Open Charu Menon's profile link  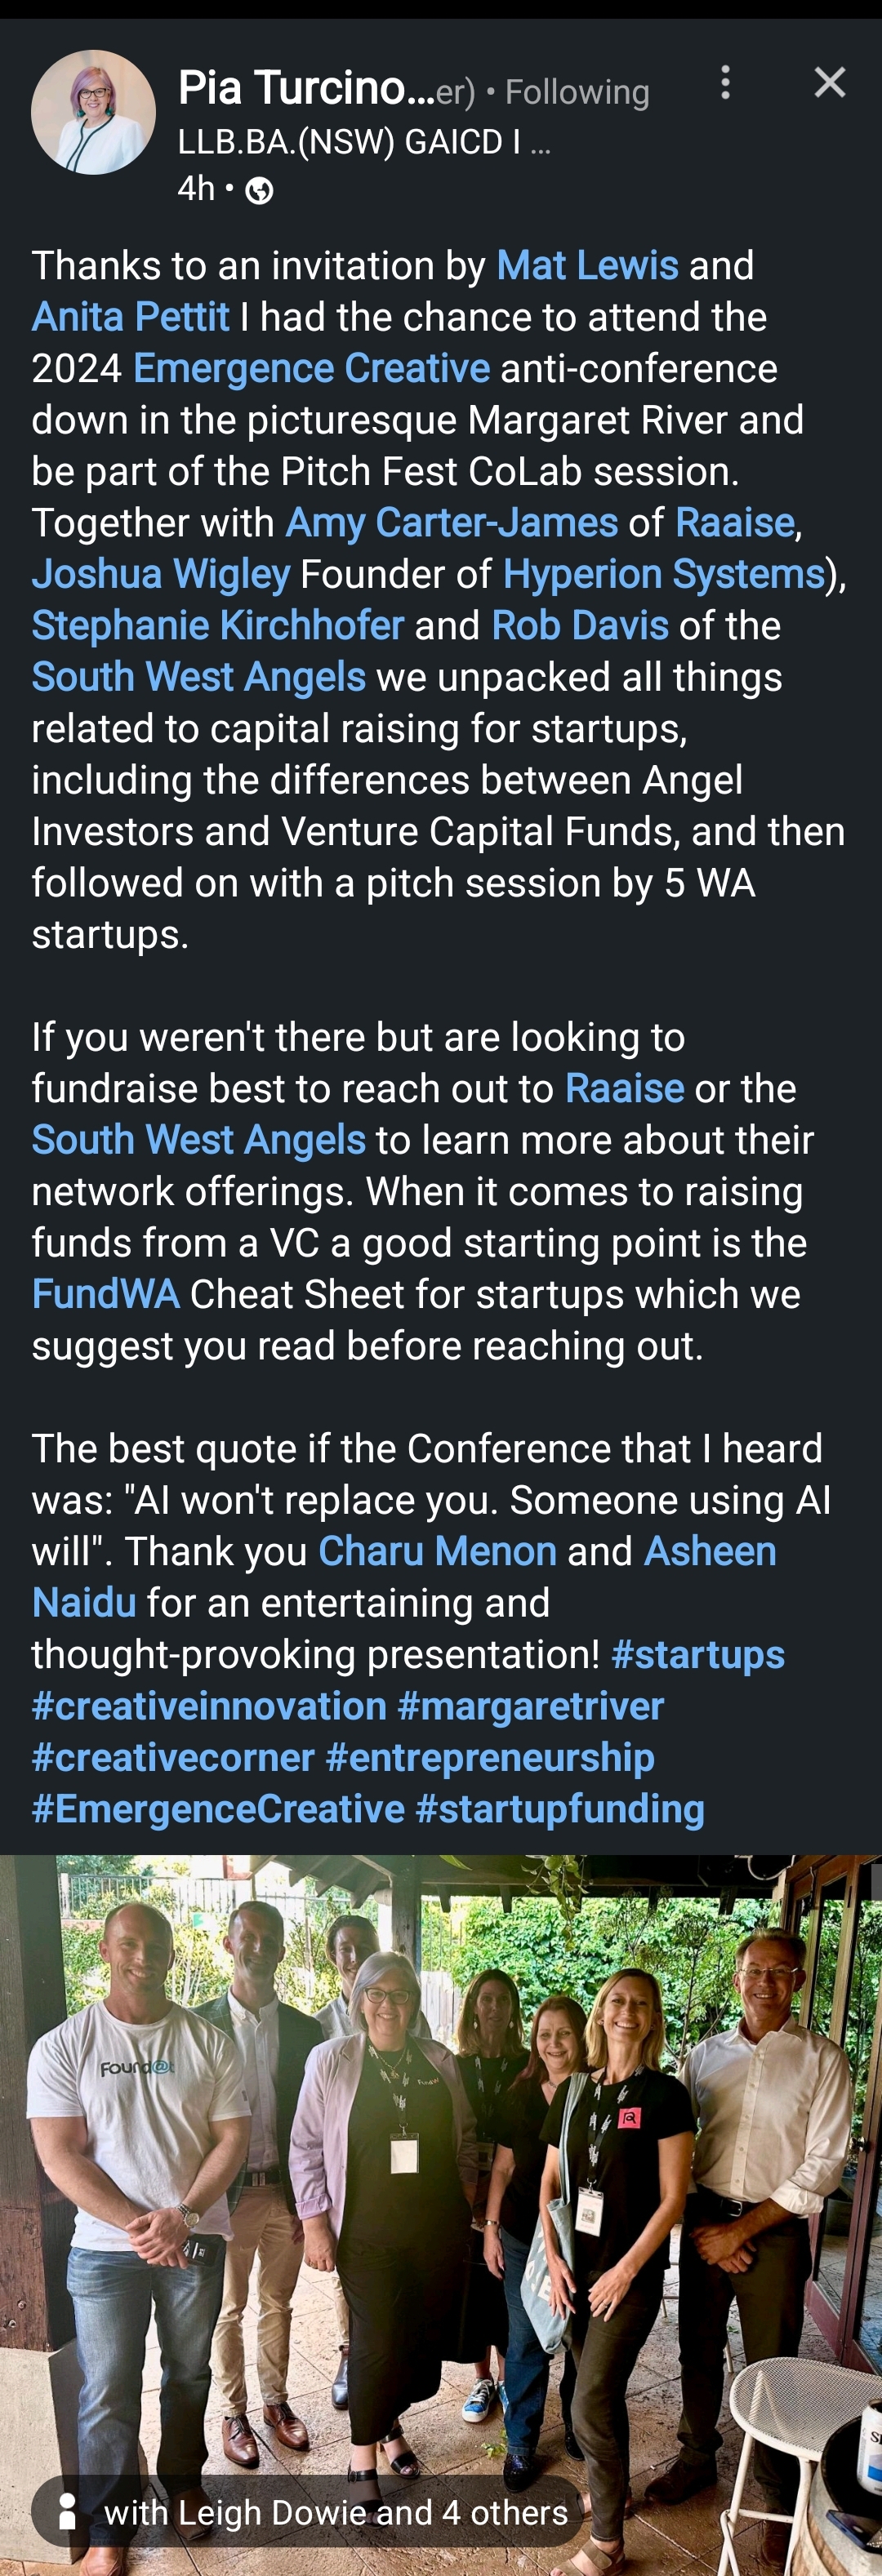[437, 1551]
